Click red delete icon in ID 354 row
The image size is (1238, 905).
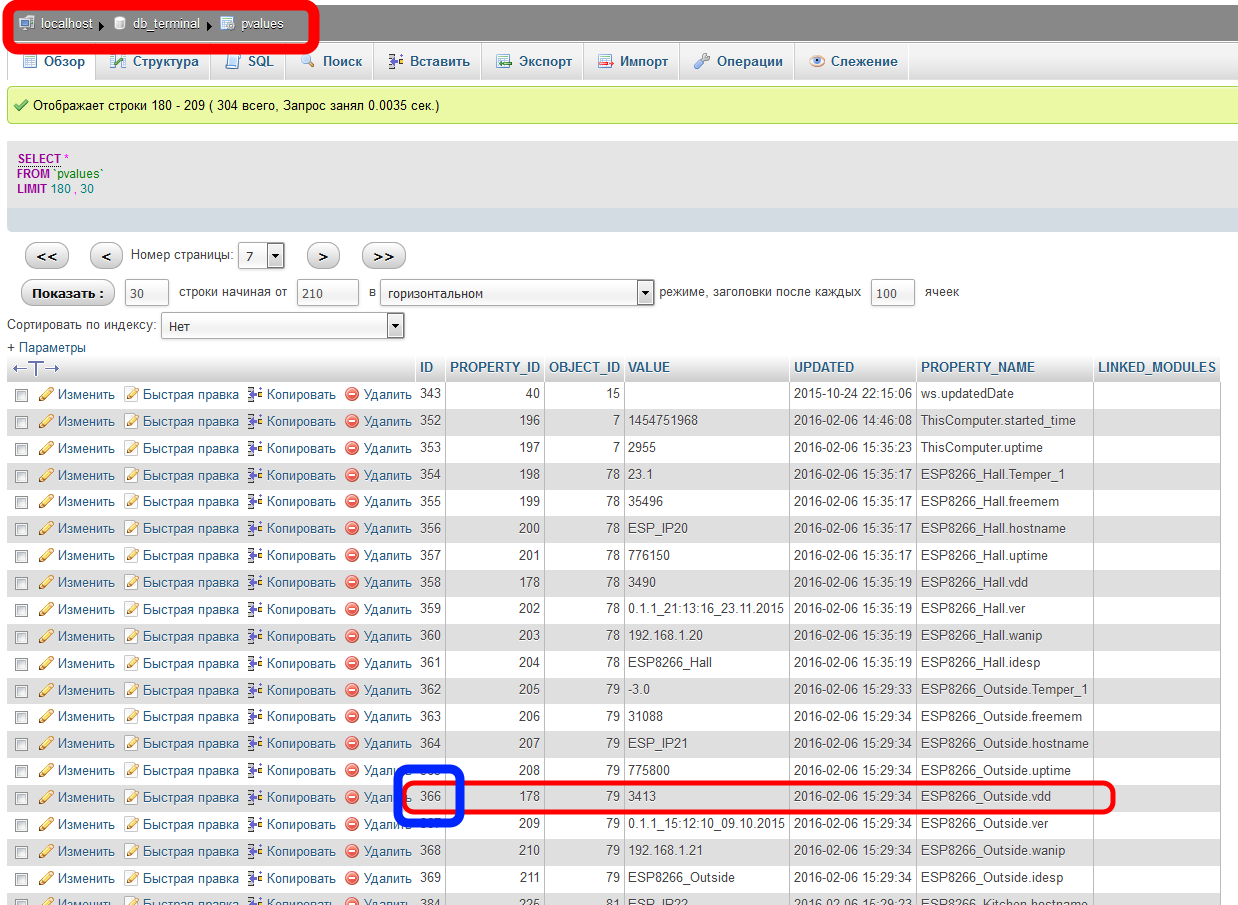[x=352, y=475]
